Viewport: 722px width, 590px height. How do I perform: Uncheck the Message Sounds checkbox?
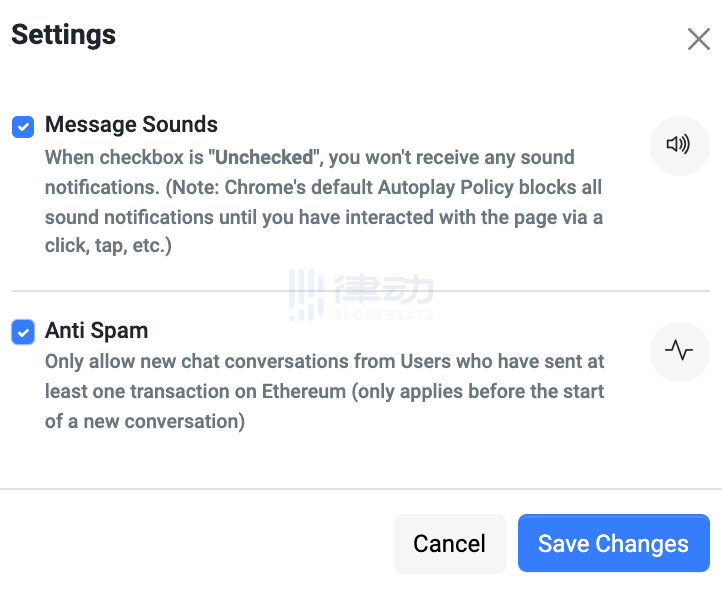[23, 127]
